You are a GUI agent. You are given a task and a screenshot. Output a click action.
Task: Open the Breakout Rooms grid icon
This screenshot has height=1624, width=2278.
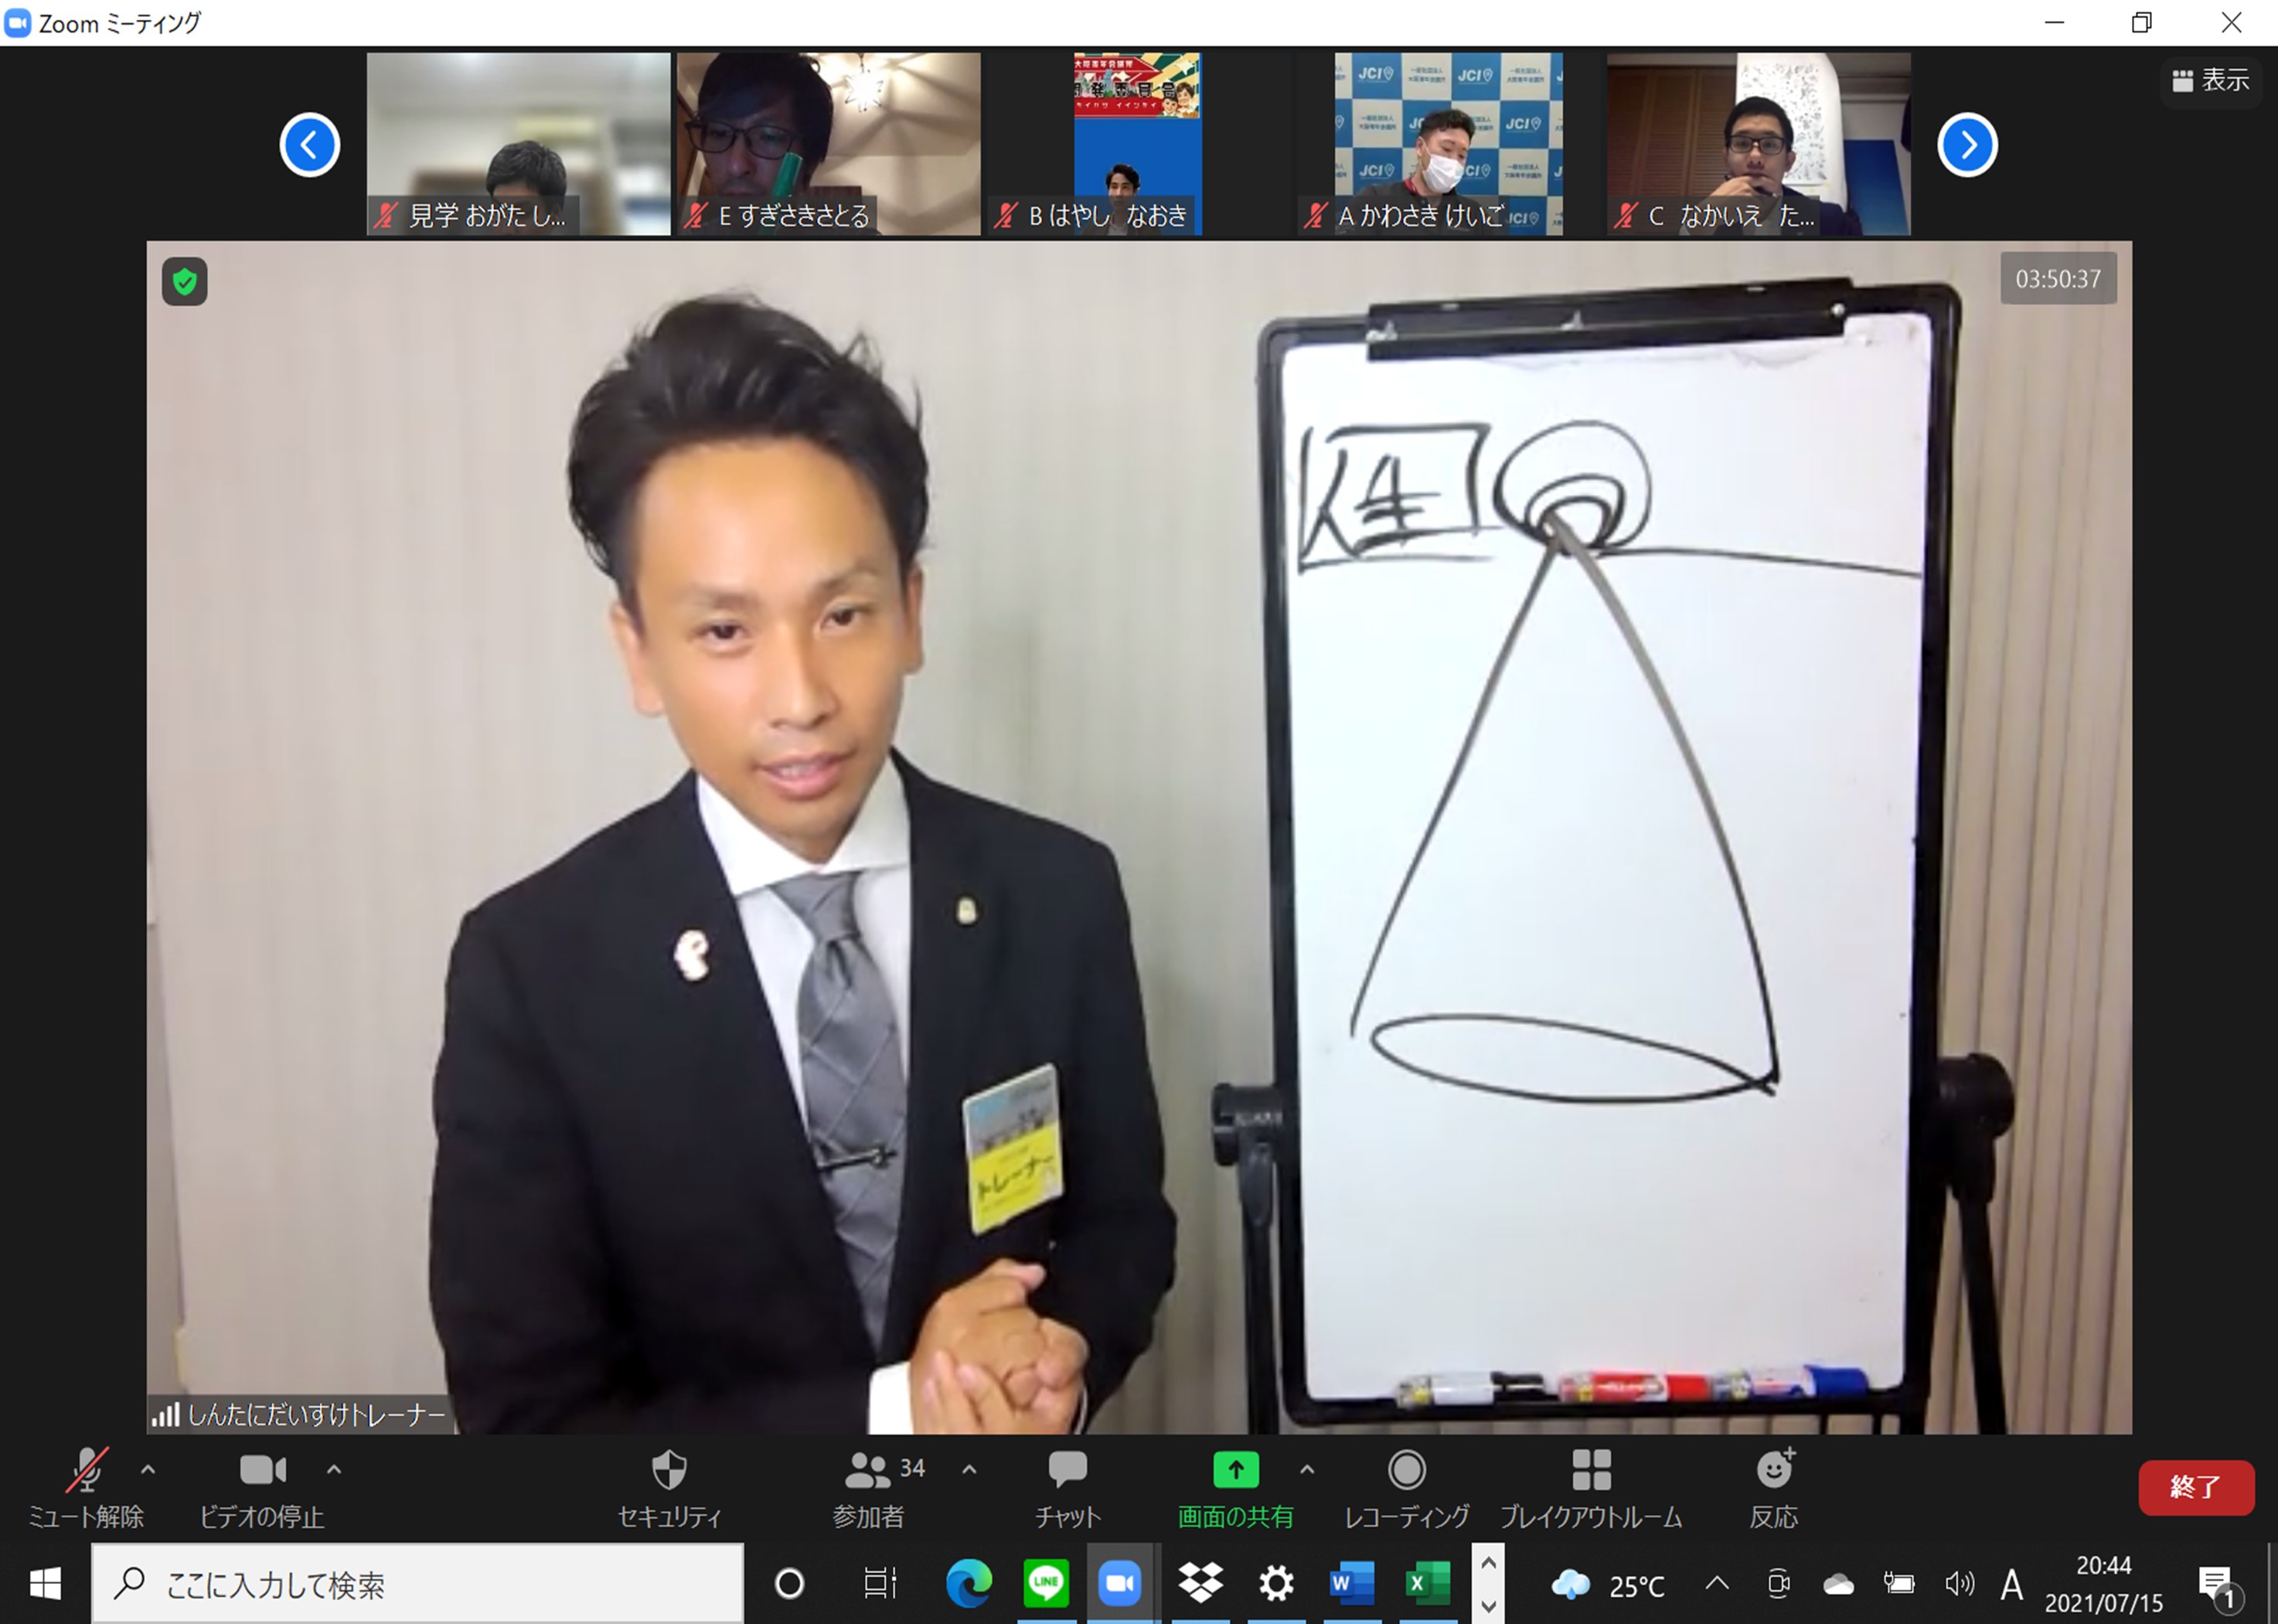click(x=1591, y=1470)
